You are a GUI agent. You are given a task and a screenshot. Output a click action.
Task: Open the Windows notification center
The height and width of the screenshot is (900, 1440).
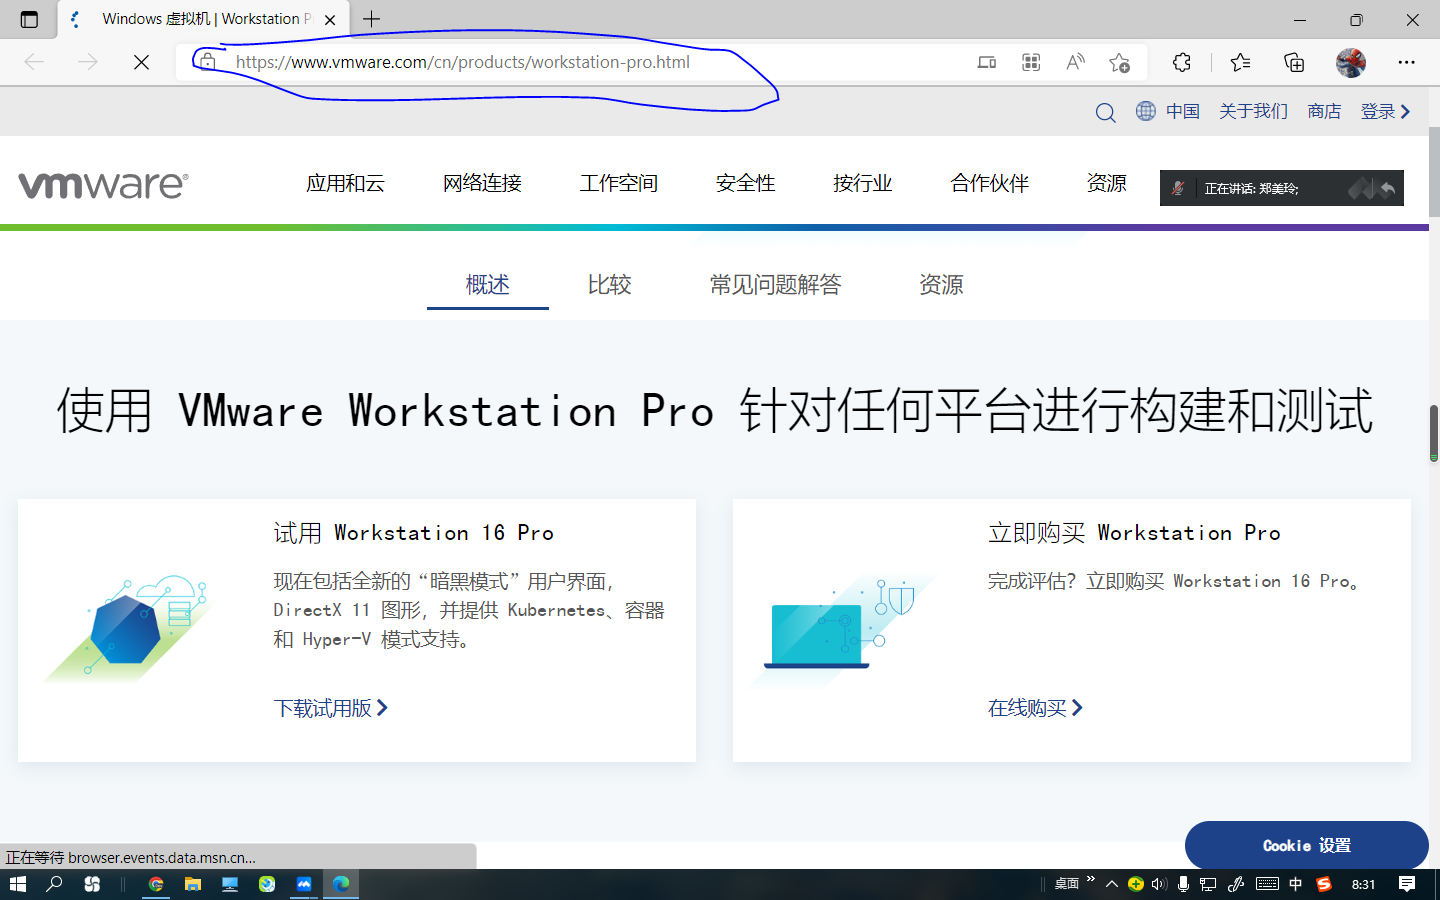[x=1407, y=884]
